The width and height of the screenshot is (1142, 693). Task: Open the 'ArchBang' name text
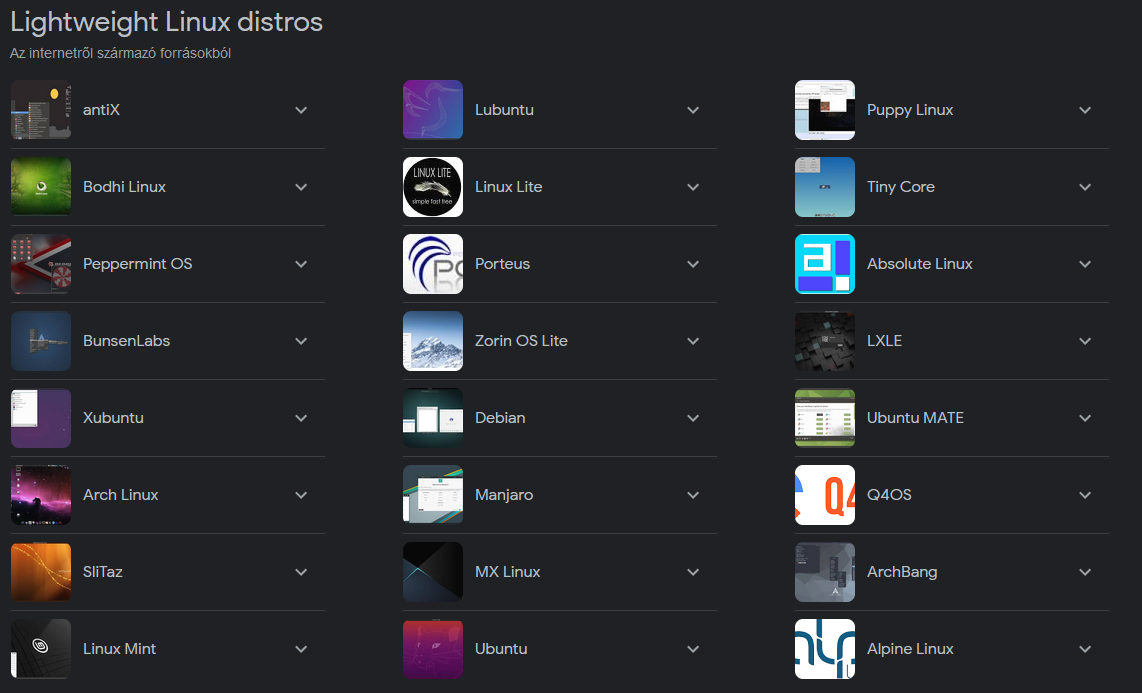[902, 572]
